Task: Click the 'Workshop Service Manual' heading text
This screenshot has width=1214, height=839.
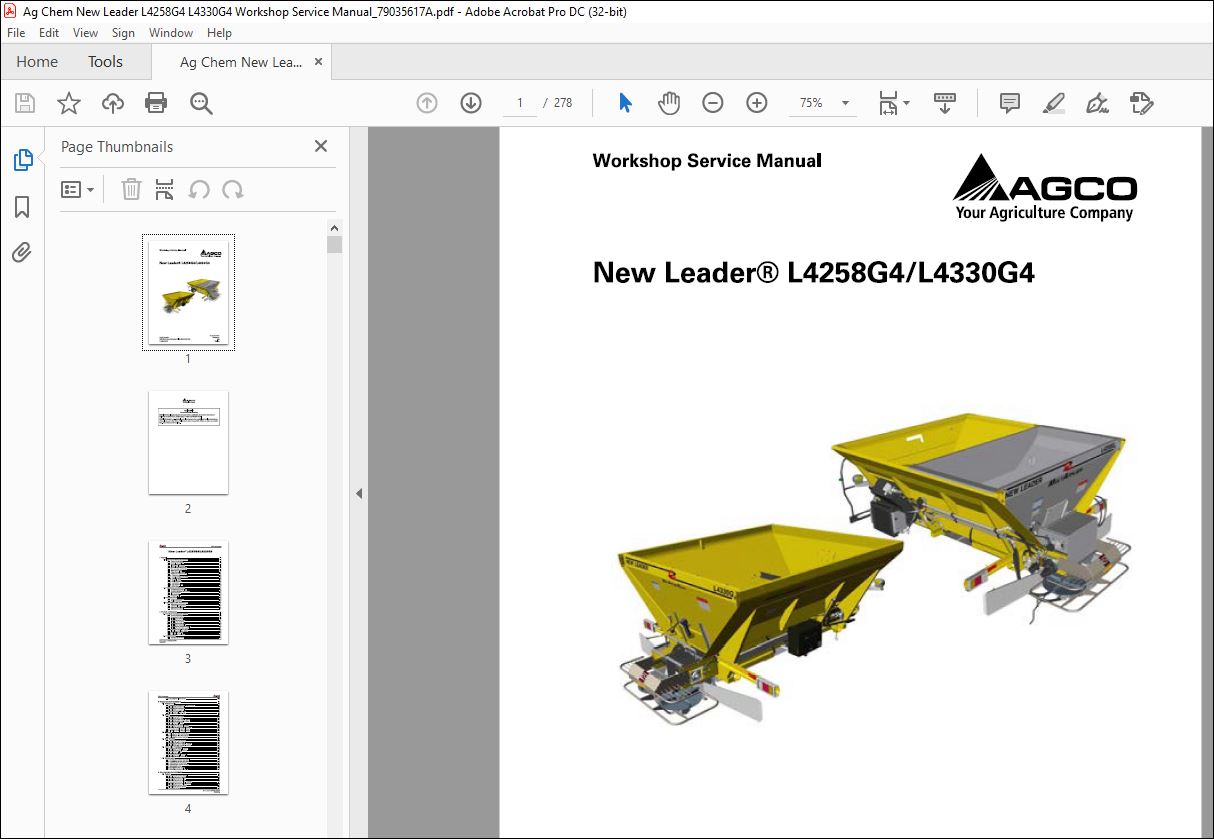Action: coord(707,161)
